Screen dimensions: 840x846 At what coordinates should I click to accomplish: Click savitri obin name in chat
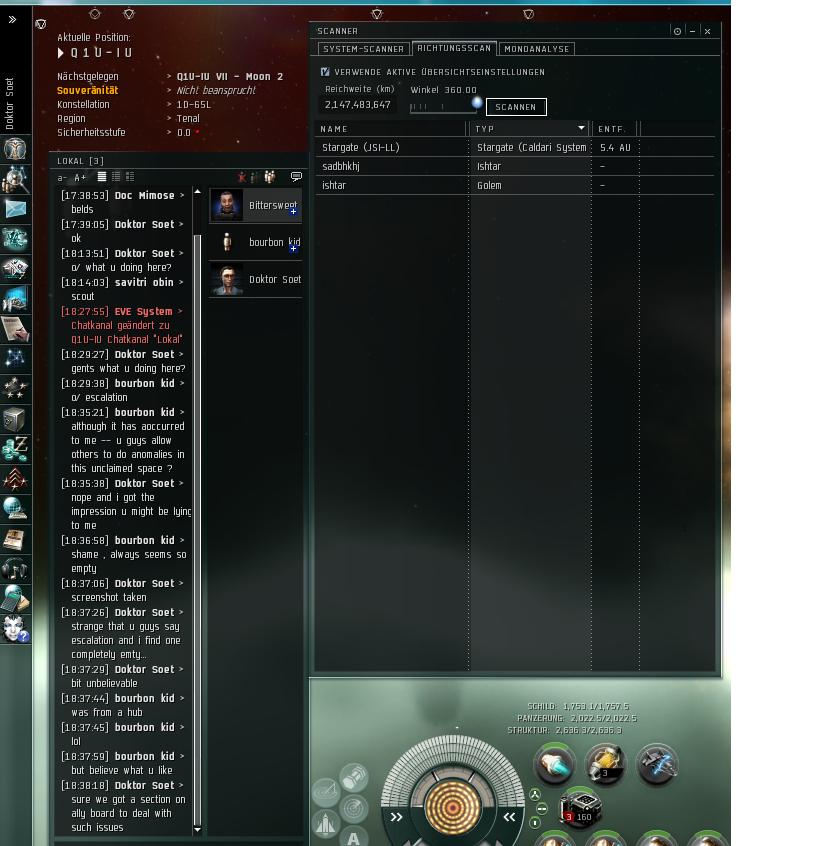pos(144,282)
